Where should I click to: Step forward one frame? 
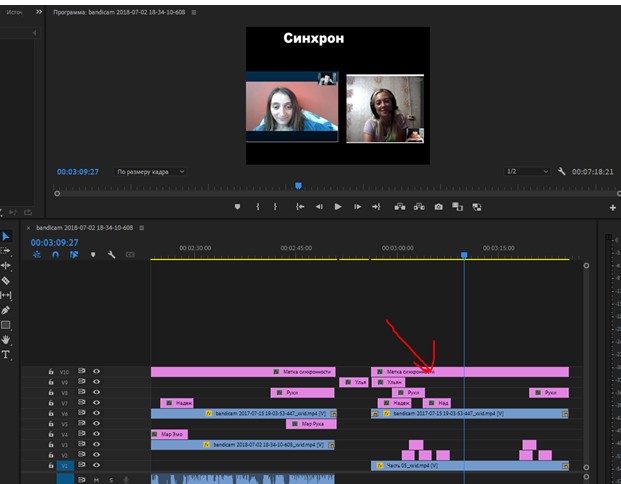(x=357, y=207)
